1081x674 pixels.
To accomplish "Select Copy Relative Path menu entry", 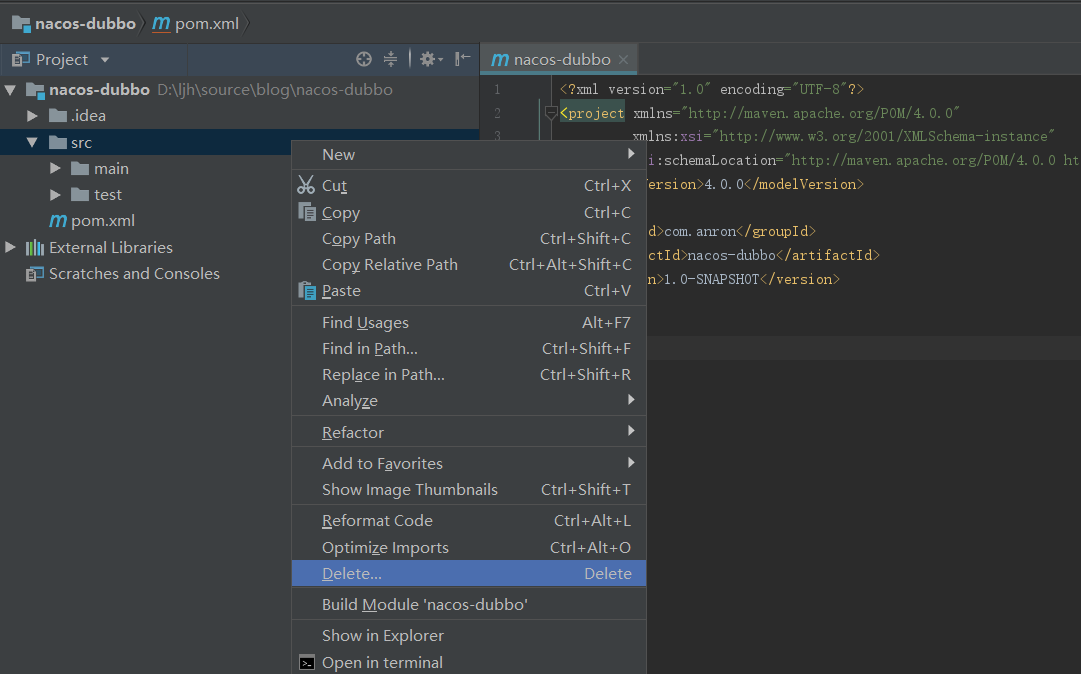I will [389, 265].
